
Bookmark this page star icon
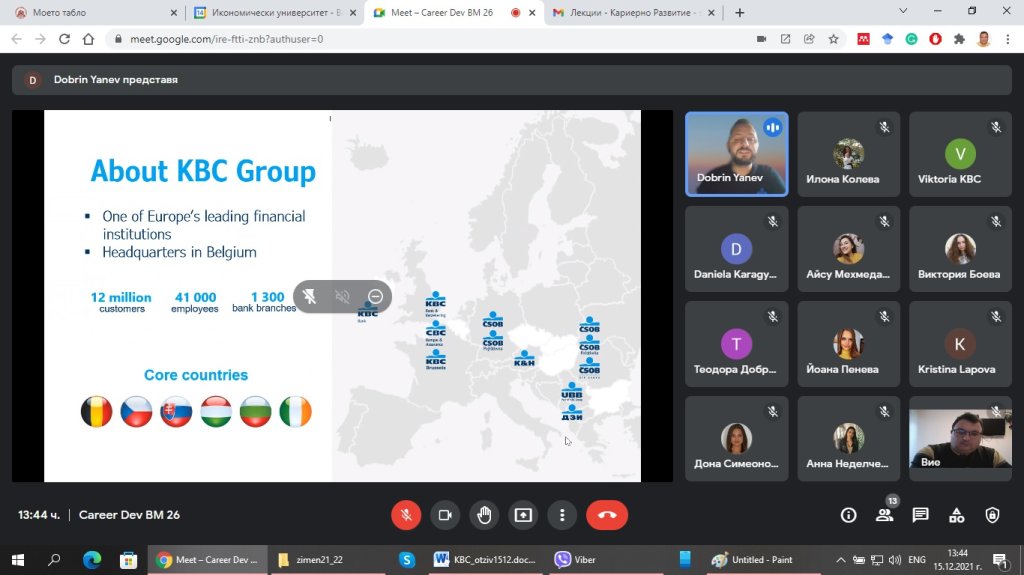pos(833,39)
